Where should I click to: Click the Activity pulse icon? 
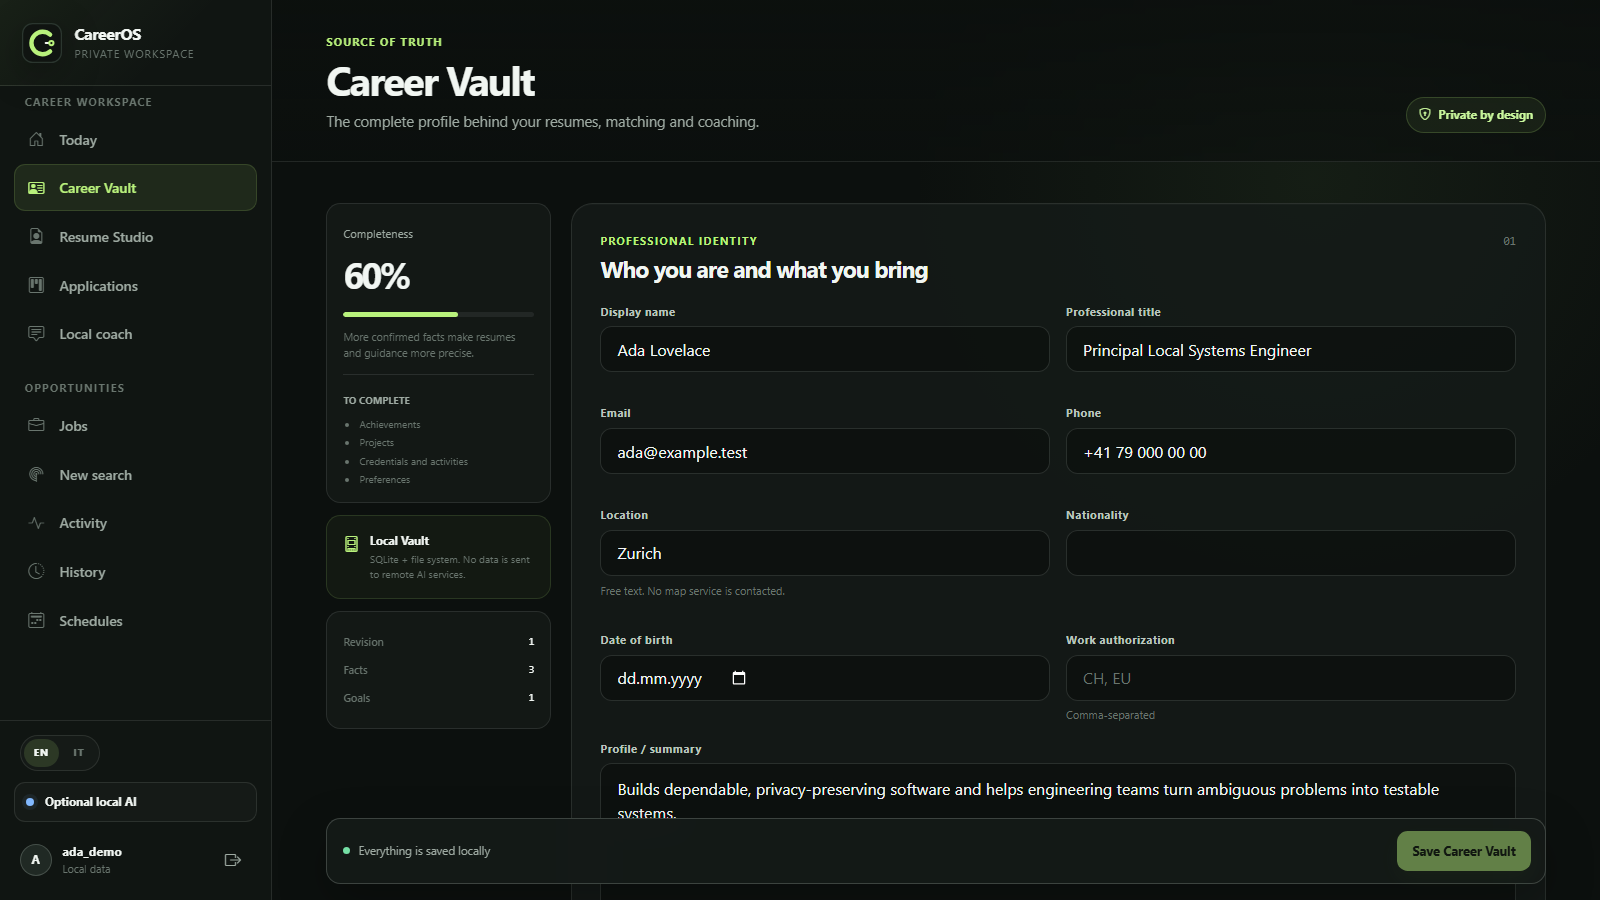[x=37, y=523]
